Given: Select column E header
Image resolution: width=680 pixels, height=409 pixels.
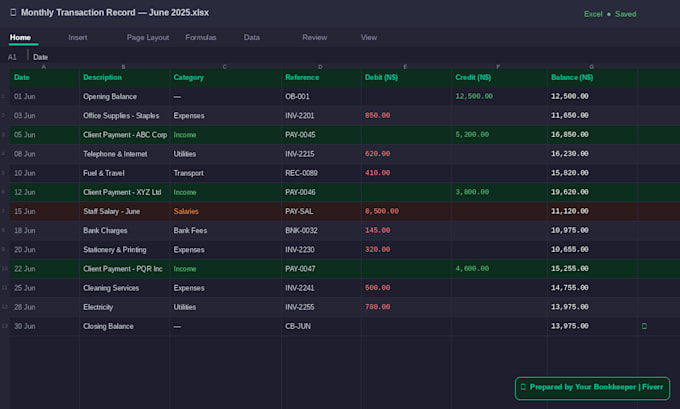Looking at the screenshot, I should click(x=405, y=66).
